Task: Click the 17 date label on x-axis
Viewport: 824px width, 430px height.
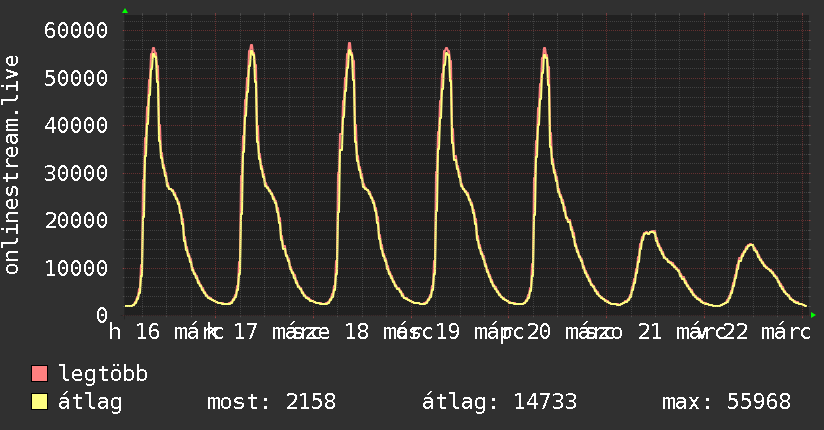Action: click(245, 332)
